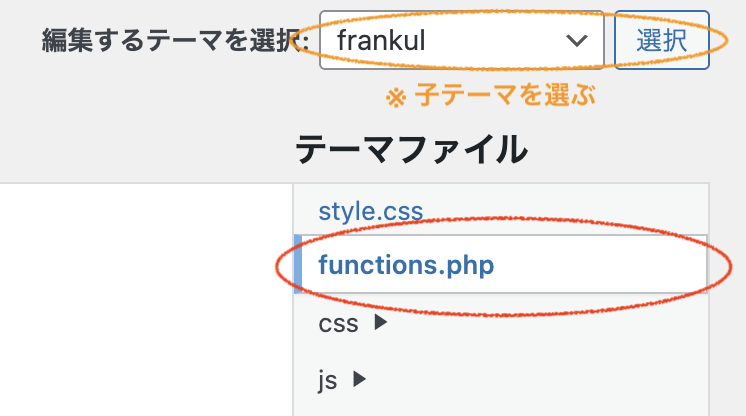Image resolution: width=746 pixels, height=416 pixels.
Task: Click the triangle icon beside css folder
Action: (380, 322)
